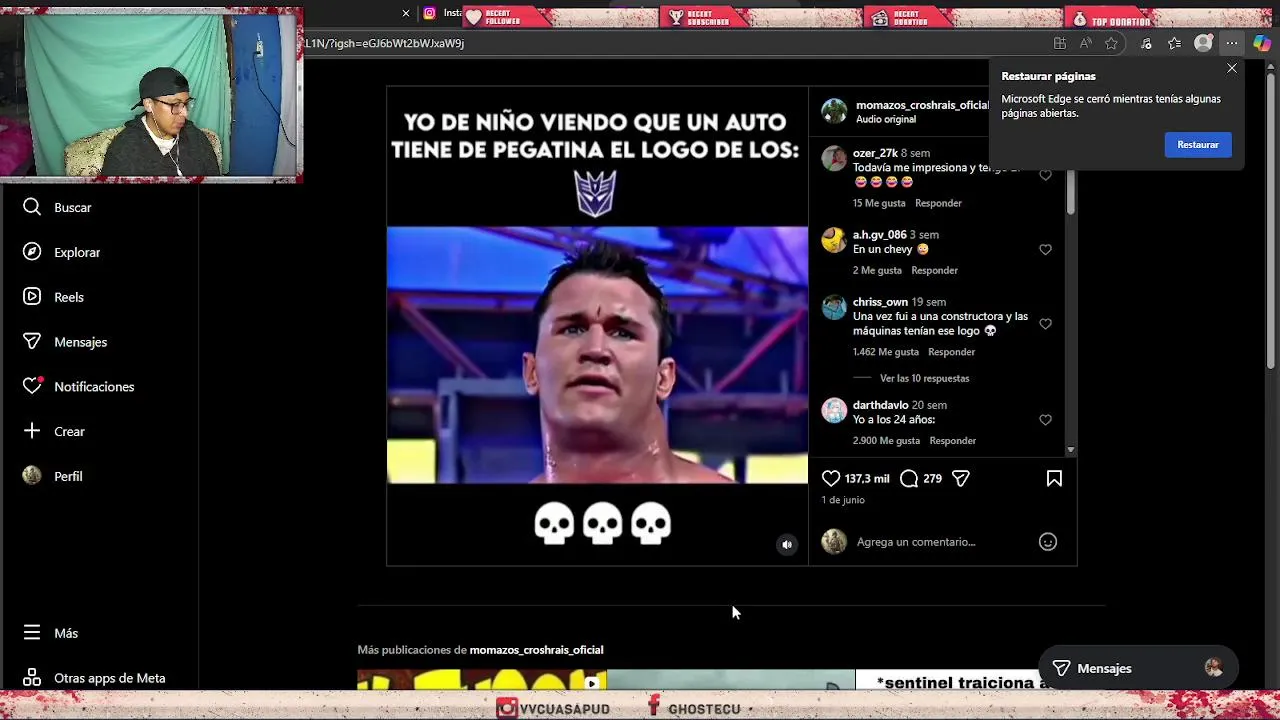Reply to darthdavlo's comment

click(x=952, y=440)
